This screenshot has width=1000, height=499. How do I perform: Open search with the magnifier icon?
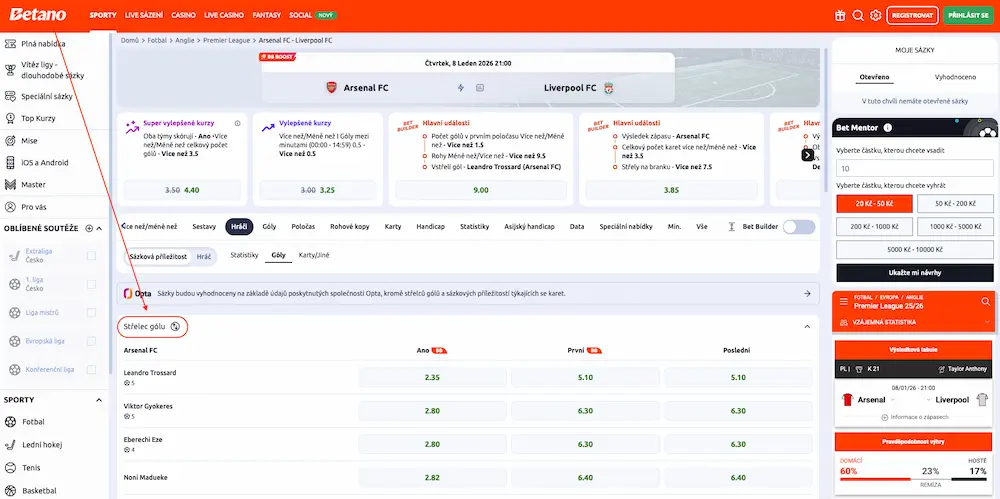pyautogui.click(x=858, y=15)
